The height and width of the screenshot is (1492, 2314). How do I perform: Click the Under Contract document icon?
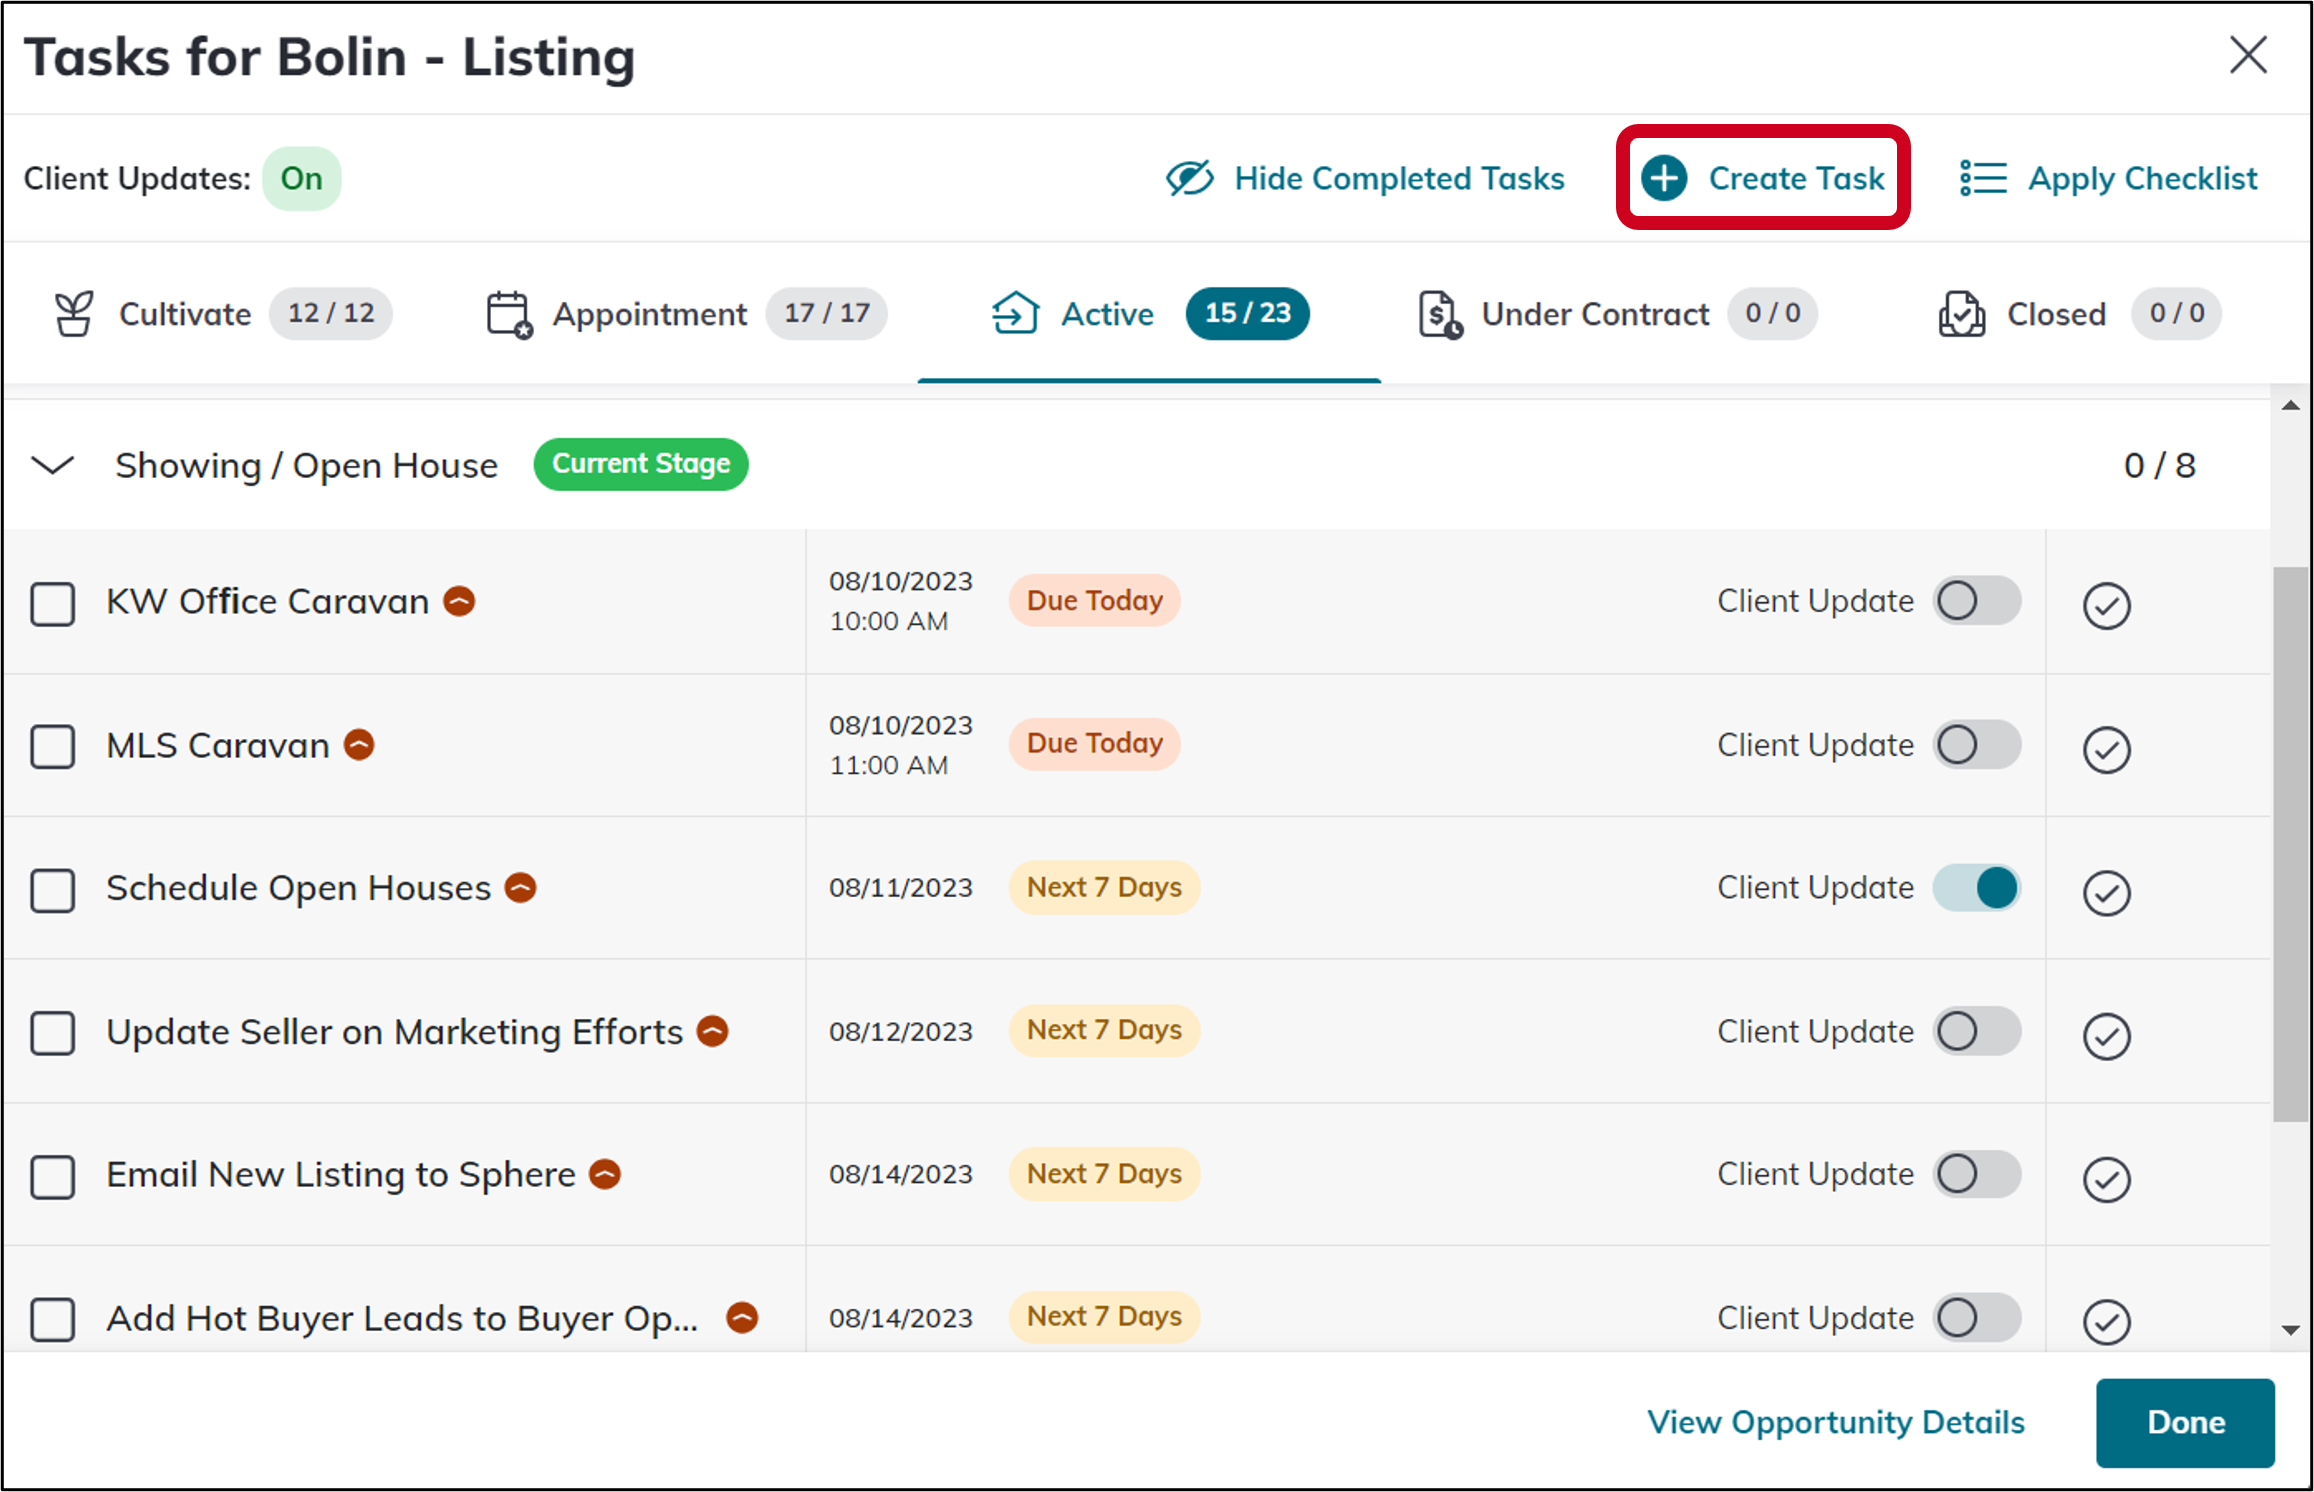click(1437, 313)
